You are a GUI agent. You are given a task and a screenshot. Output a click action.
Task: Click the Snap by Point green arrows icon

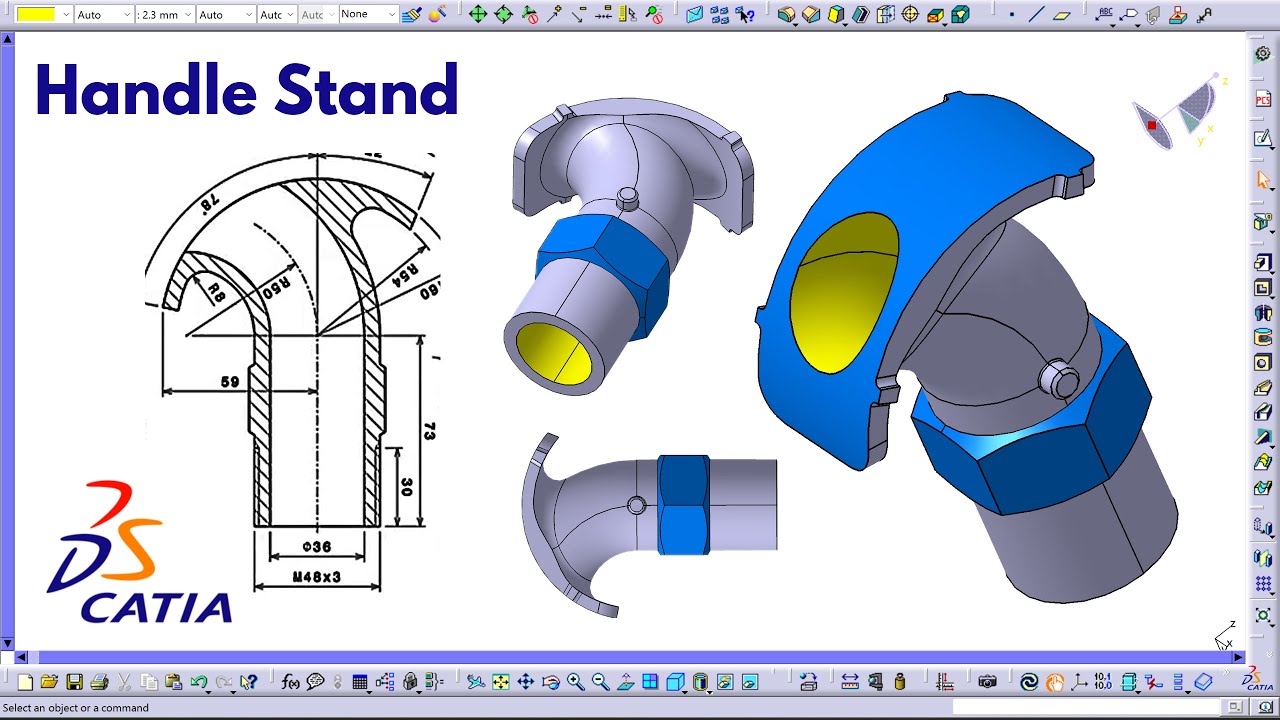pos(478,15)
